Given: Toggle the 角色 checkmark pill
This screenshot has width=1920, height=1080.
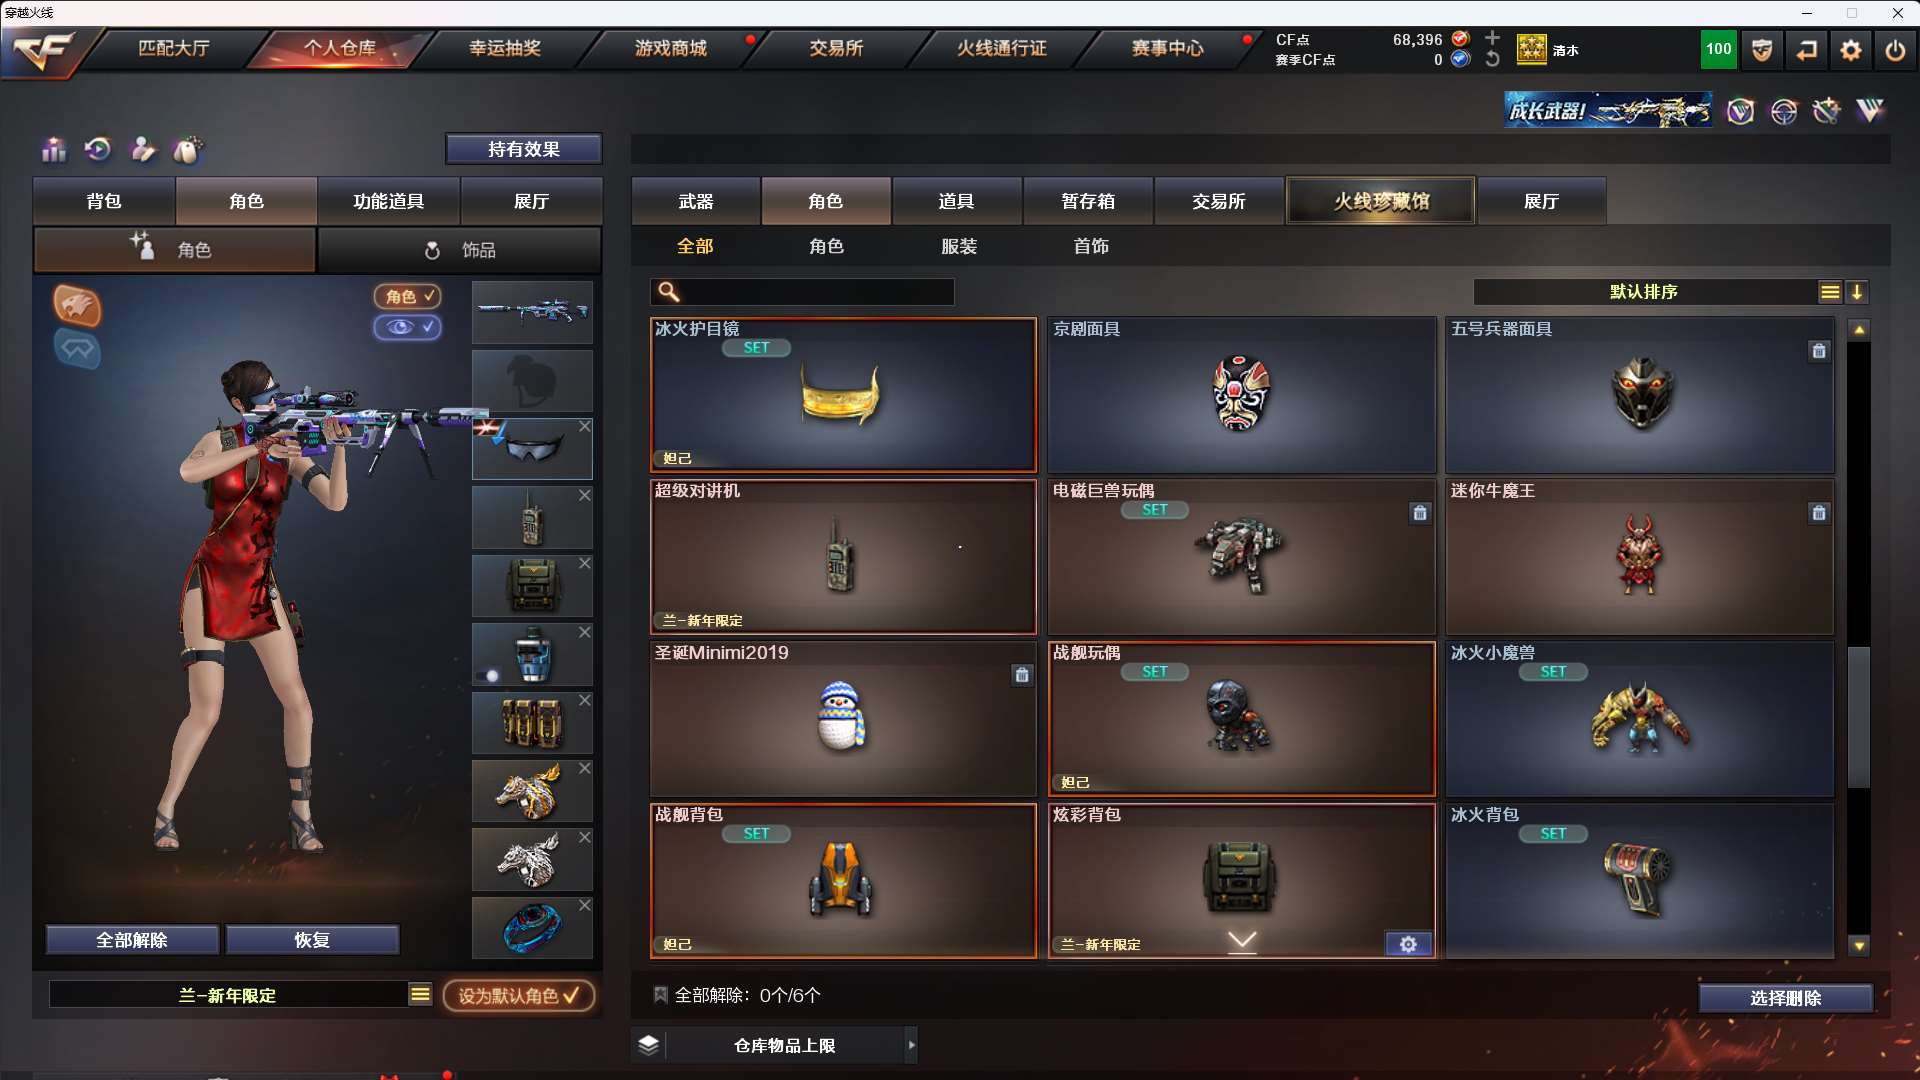Looking at the screenshot, I should point(408,296).
